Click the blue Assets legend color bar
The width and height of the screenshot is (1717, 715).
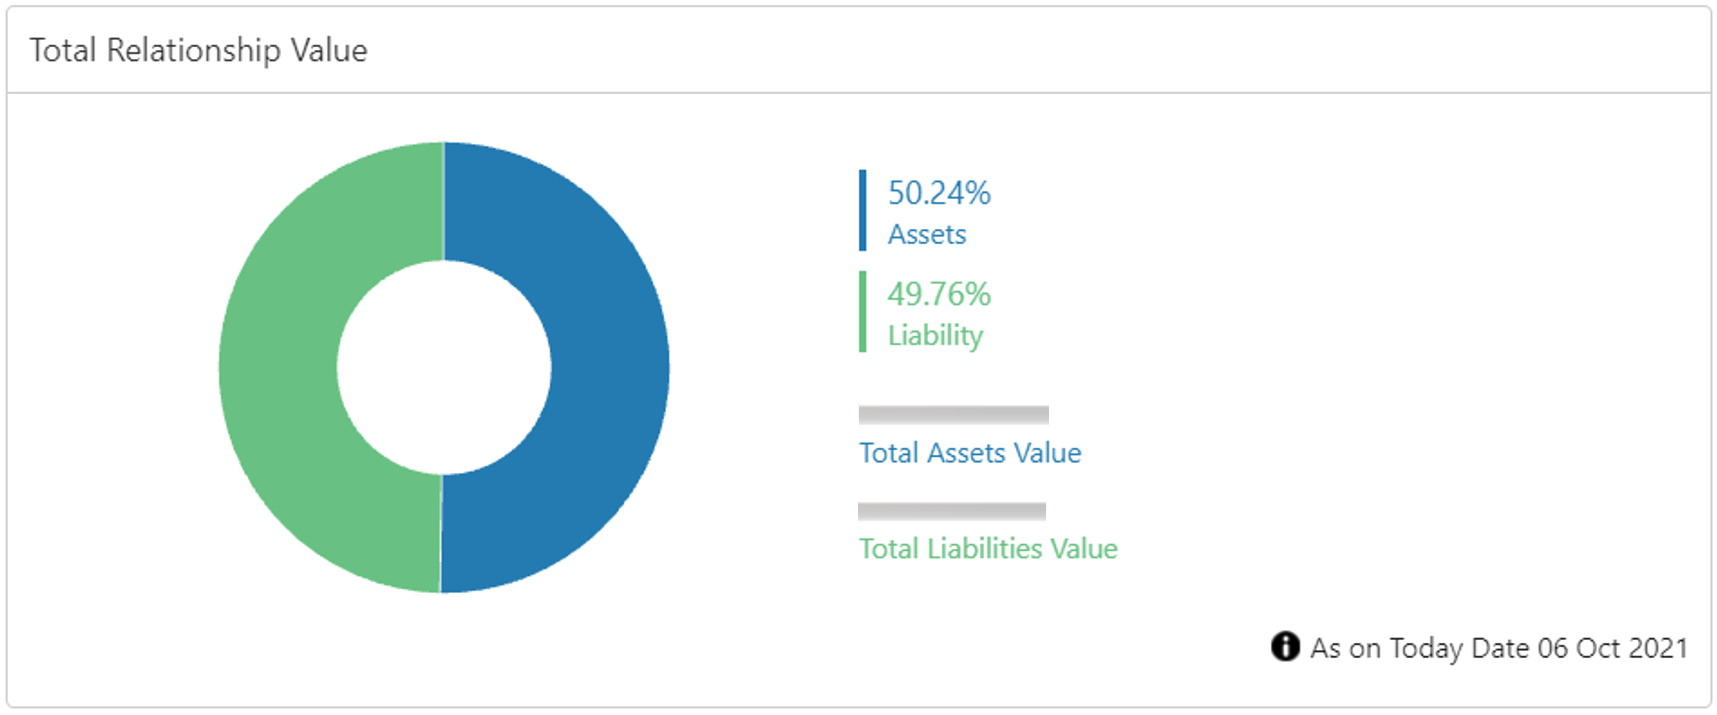pyautogui.click(x=862, y=210)
